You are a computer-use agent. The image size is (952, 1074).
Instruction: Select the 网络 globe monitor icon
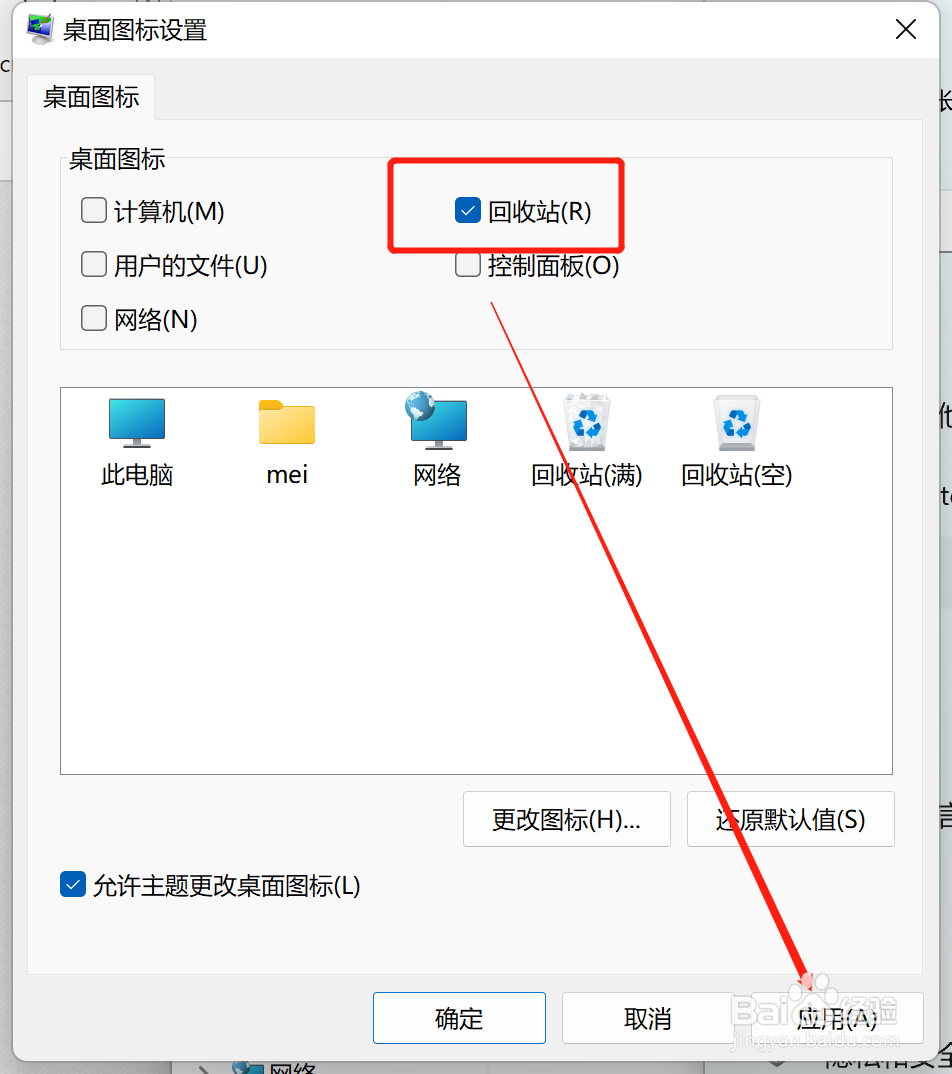coord(436,421)
